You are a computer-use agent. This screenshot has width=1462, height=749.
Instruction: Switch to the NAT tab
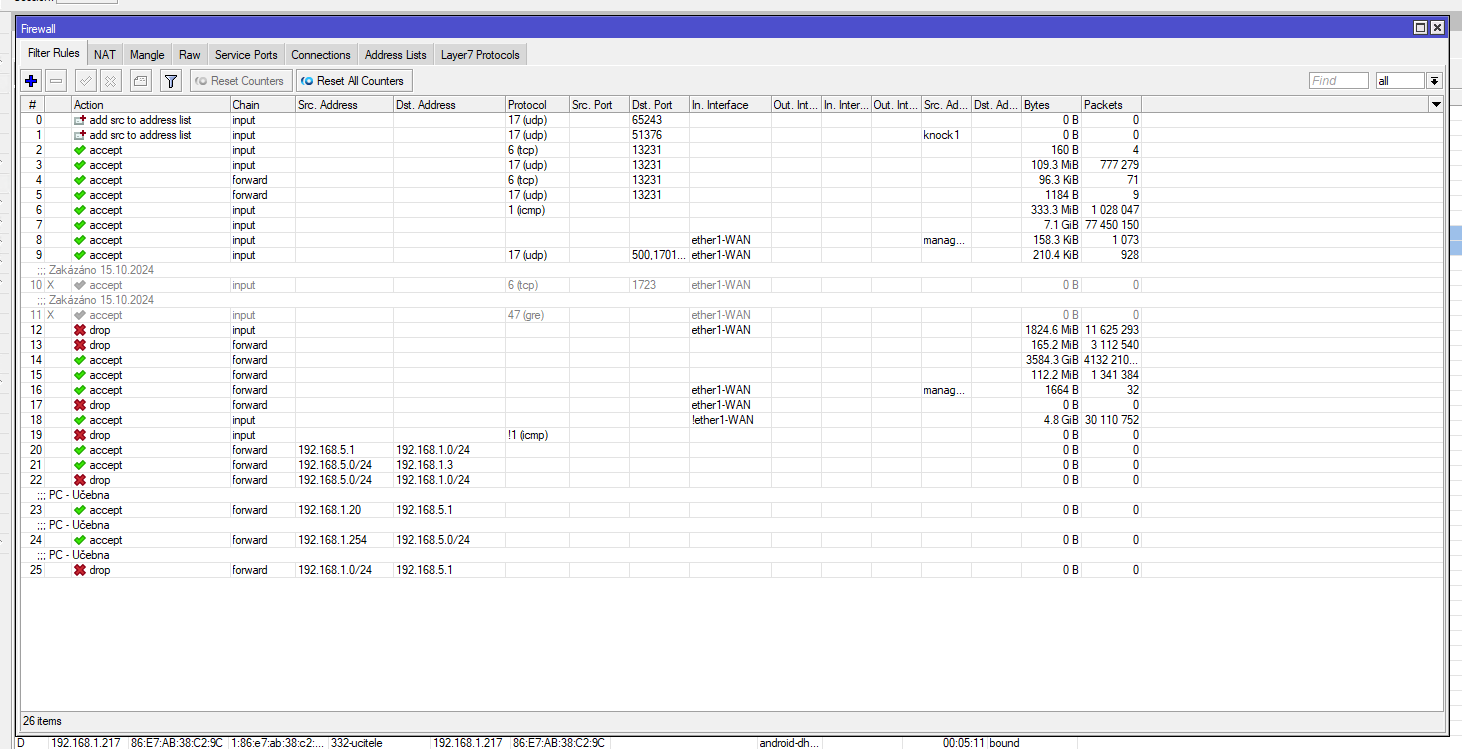point(105,55)
